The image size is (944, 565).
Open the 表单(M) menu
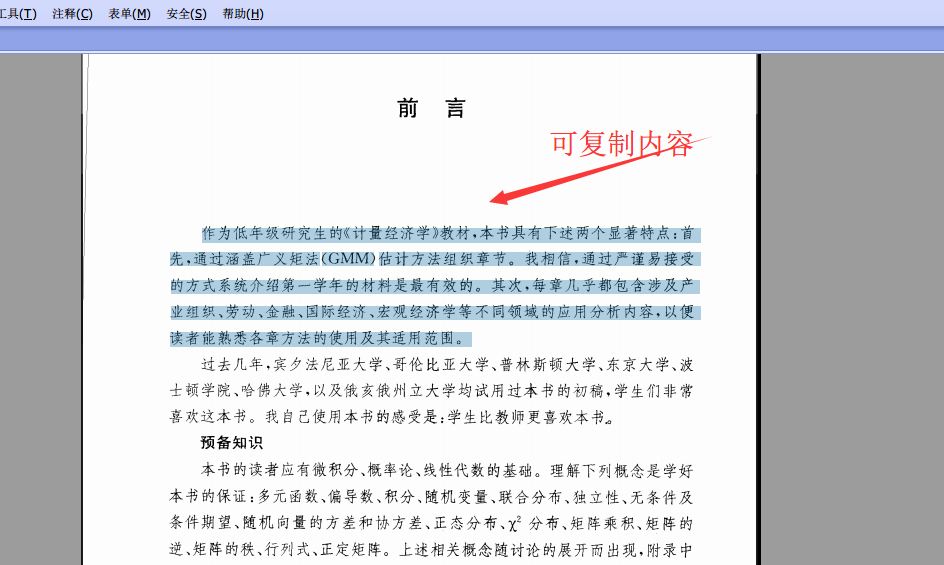click(129, 14)
